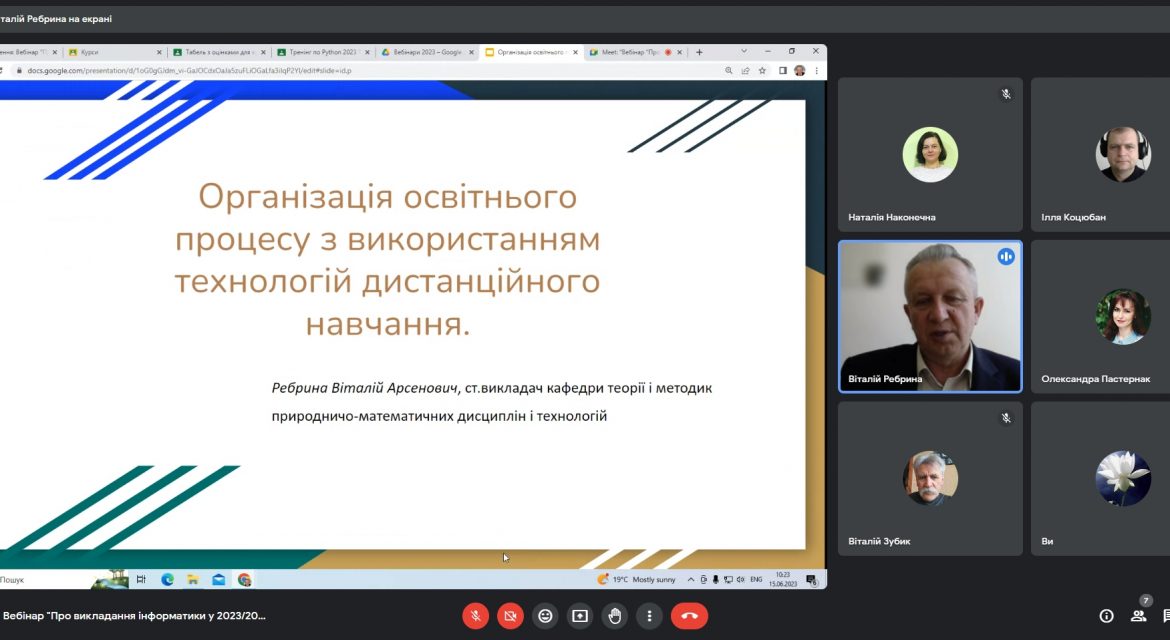Open the three-dot more options menu

[x=649, y=616]
